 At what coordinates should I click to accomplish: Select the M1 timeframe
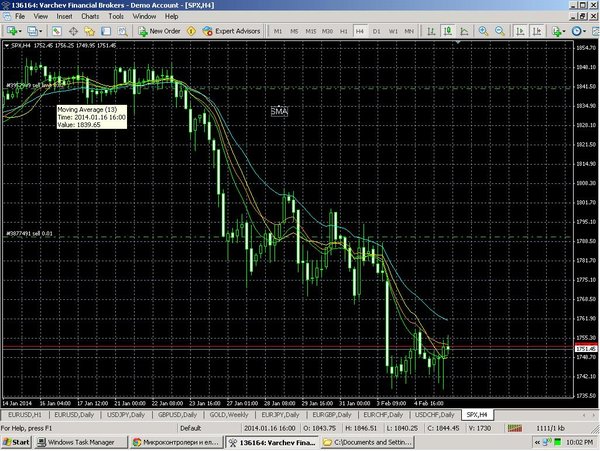pos(278,31)
